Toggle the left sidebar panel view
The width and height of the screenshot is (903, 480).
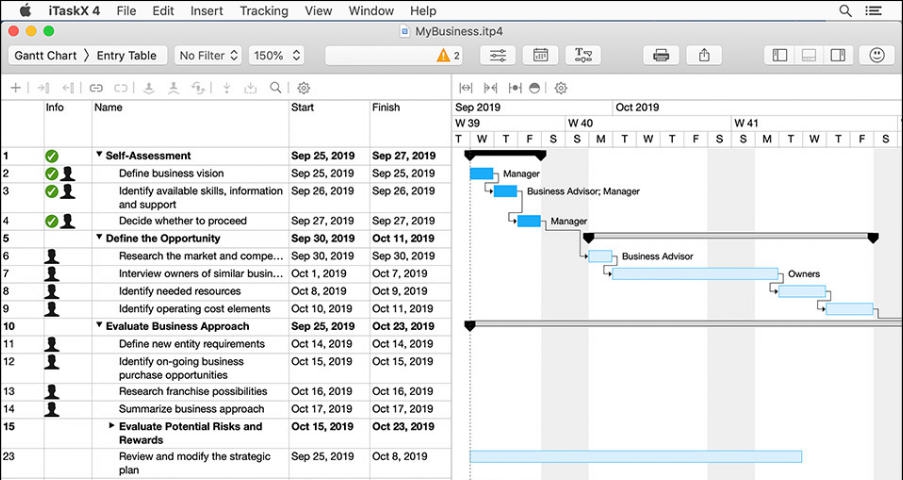pos(779,55)
